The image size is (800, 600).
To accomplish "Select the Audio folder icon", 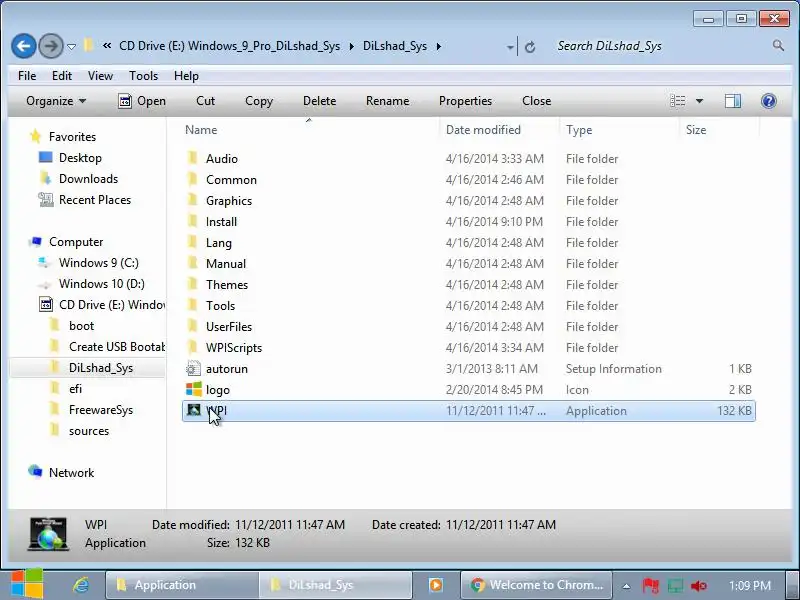I will click(193, 158).
